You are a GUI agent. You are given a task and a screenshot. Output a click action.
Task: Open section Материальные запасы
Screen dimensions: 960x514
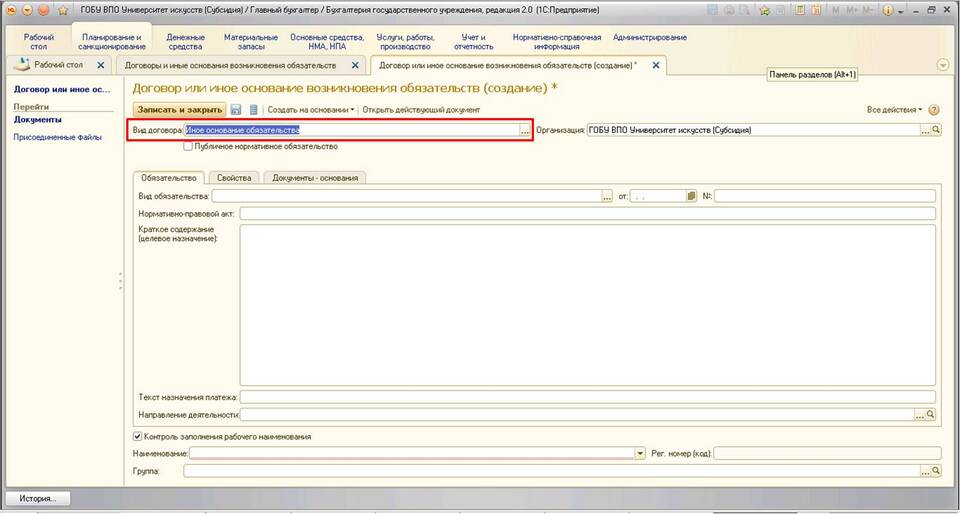(250, 42)
